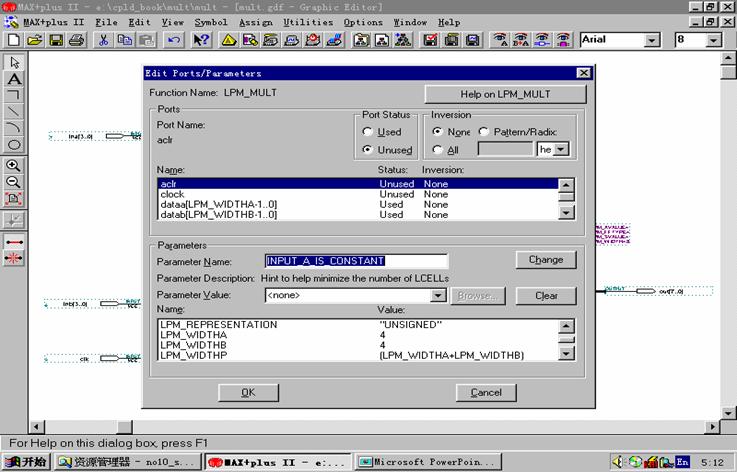
Task: Activate the context-sensitive help pointer icon
Action: pyautogui.click(x=201, y=40)
